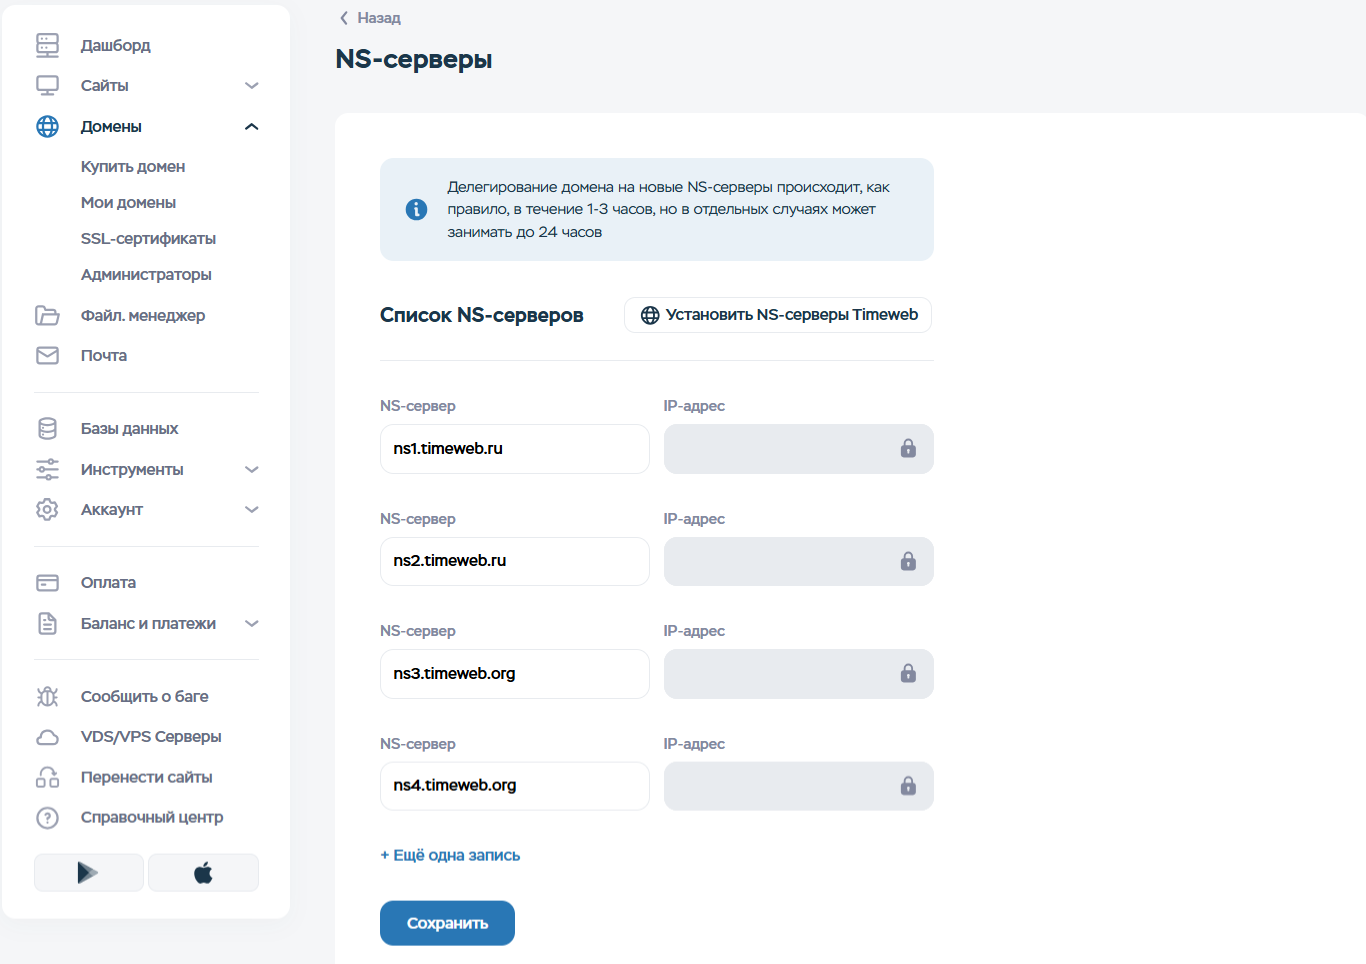Click the ns3.timeweb.org NS-server field

(x=515, y=674)
